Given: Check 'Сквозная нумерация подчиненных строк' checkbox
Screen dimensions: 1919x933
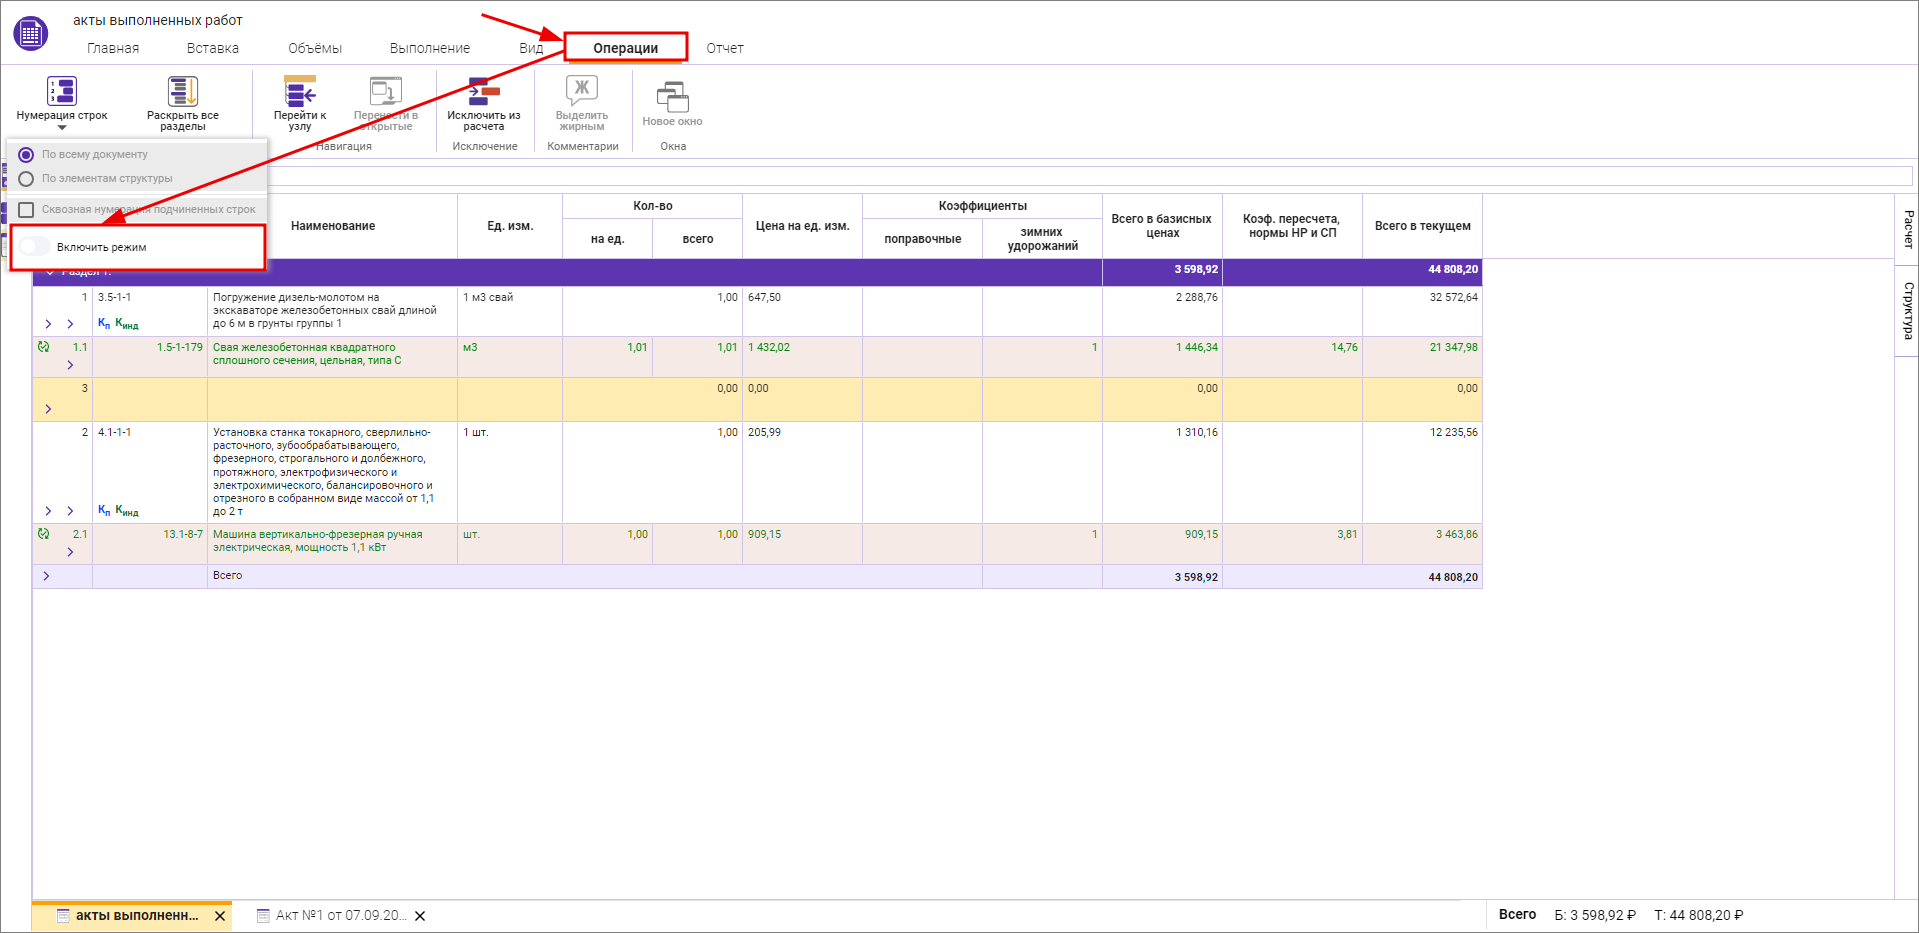Looking at the screenshot, I should click(x=27, y=210).
